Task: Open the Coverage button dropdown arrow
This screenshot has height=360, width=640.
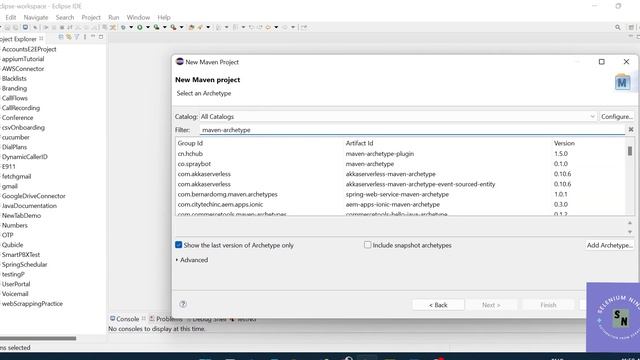Action: tap(164, 27)
